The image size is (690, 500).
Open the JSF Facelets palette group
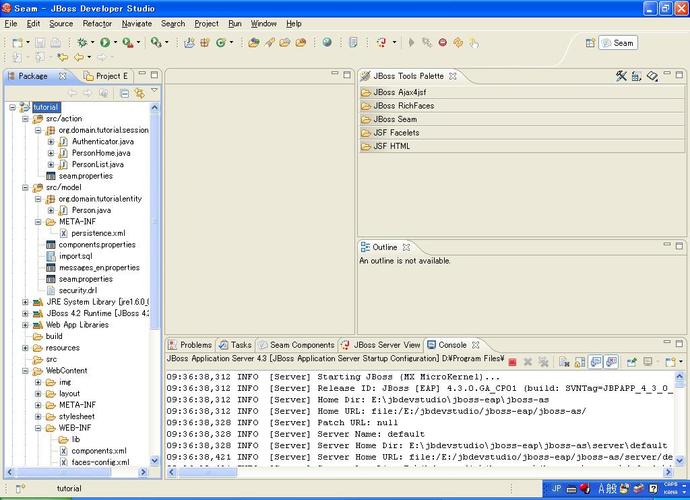[x=522, y=132]
